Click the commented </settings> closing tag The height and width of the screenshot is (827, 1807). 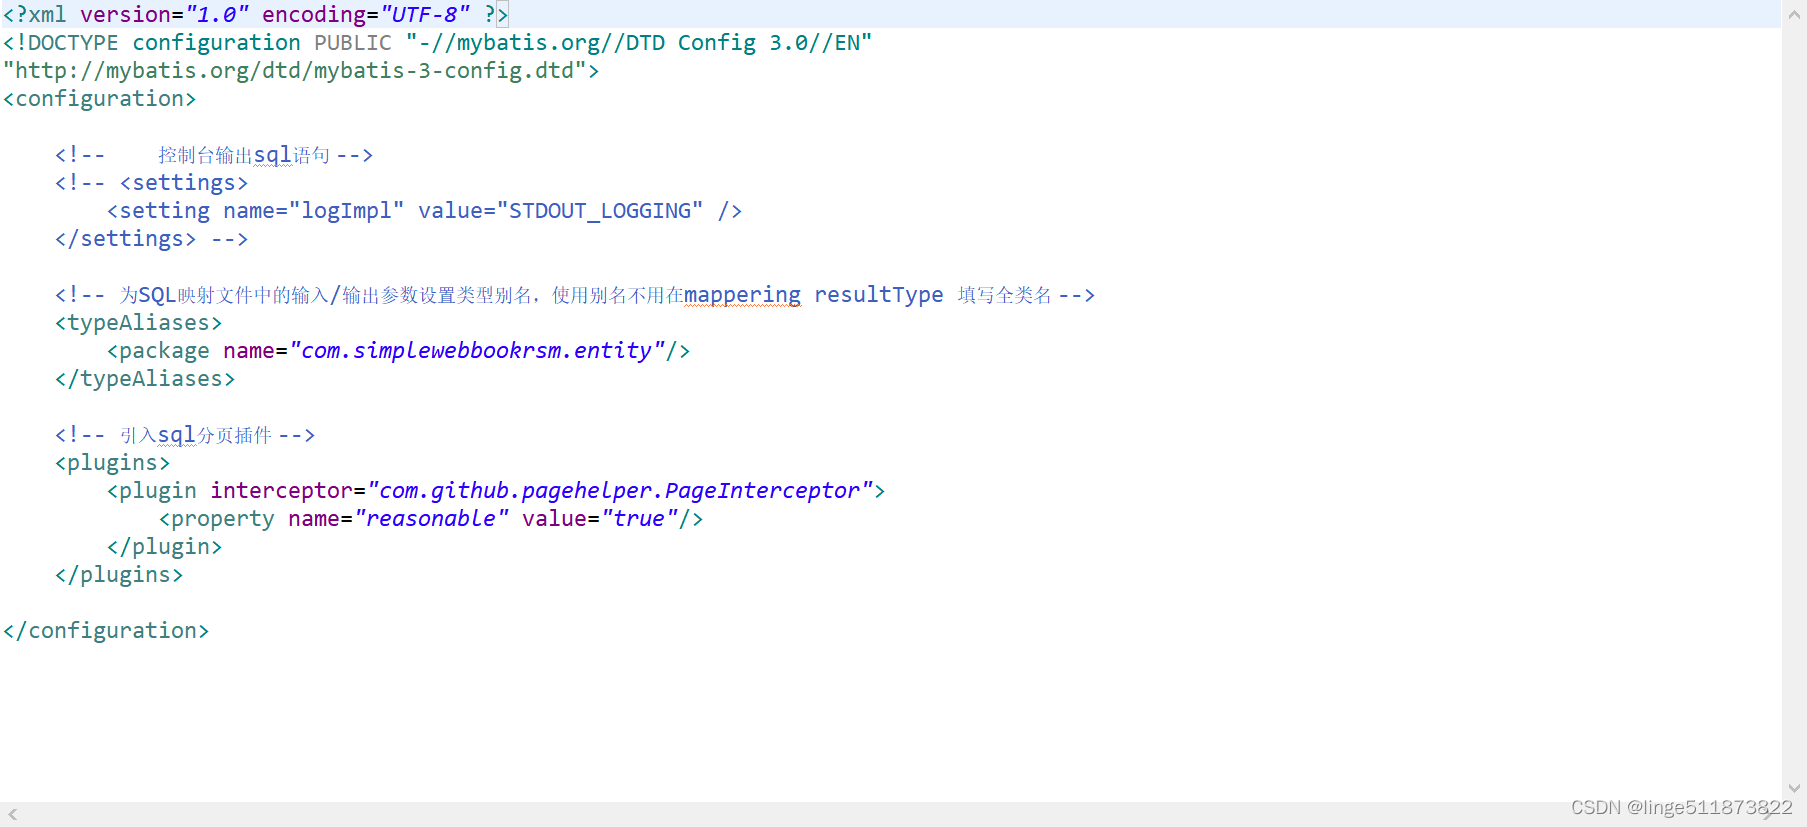[x=126, y=239]
